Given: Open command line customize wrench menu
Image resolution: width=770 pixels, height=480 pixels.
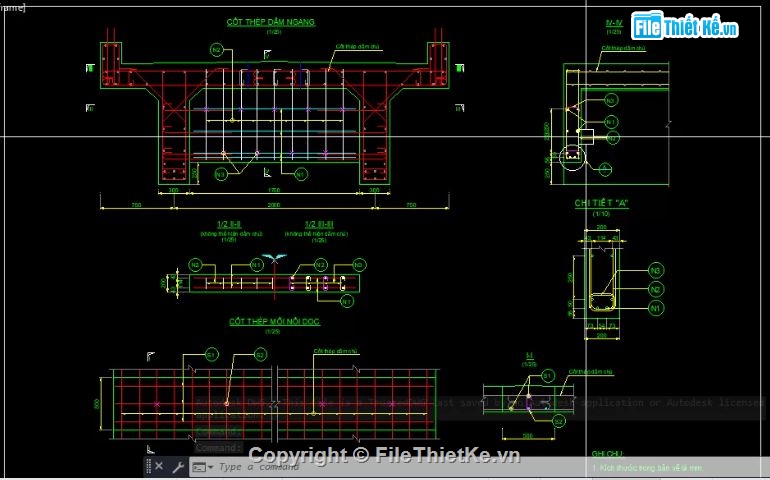Looking at the screenshot, I should click(178, 466).
